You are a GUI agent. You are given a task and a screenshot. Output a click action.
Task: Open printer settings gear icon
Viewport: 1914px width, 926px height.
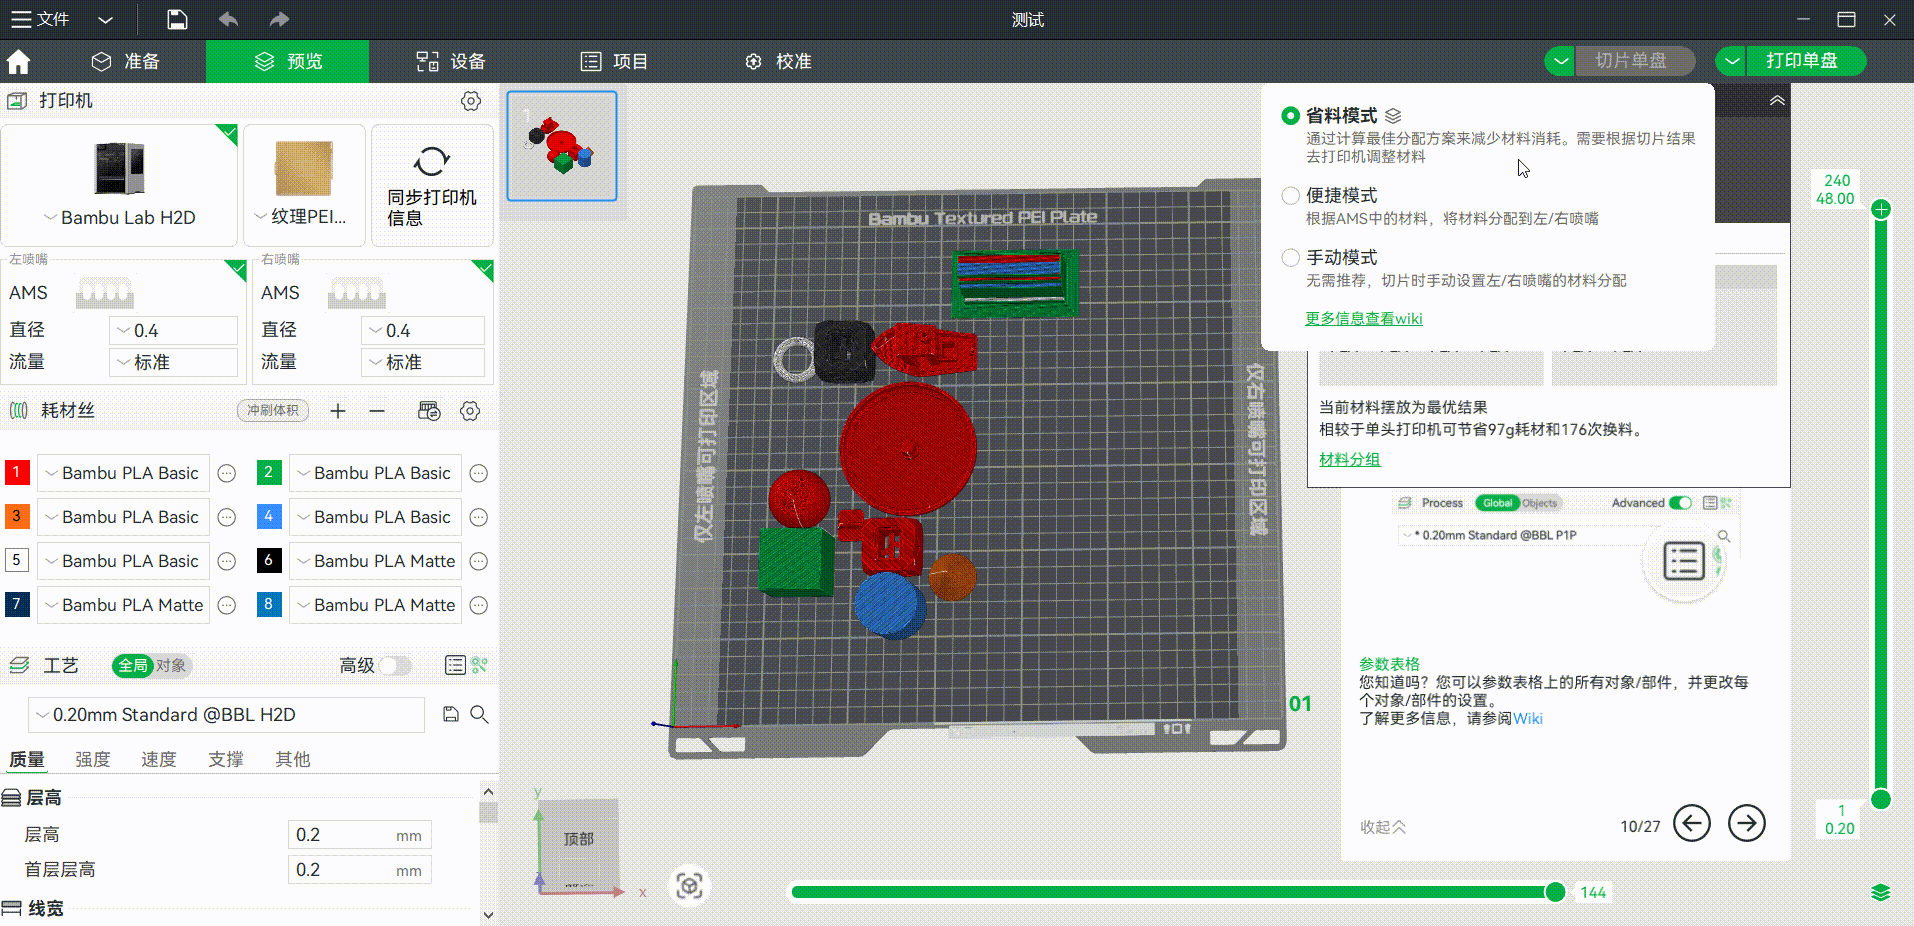point(471,101)
